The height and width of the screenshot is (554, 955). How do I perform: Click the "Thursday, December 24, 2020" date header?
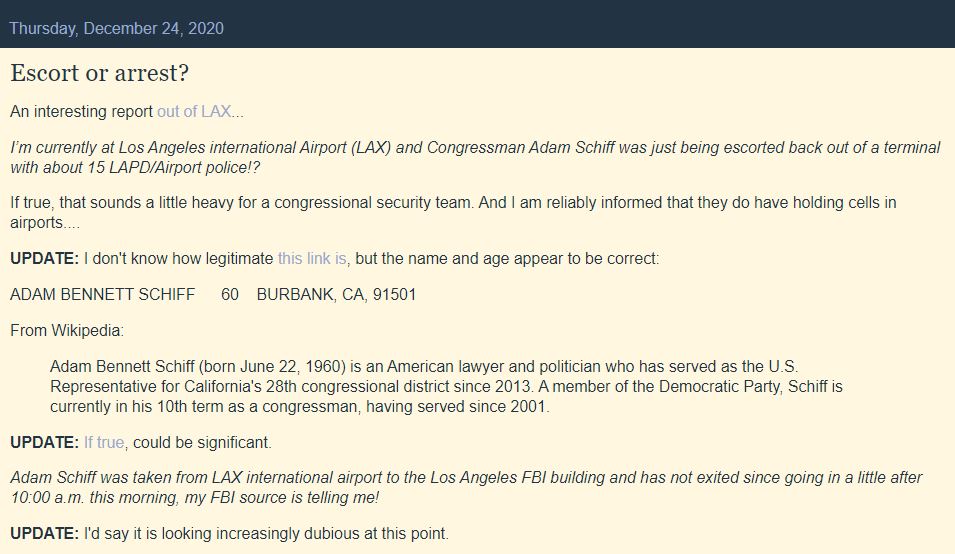click(117, 29)
